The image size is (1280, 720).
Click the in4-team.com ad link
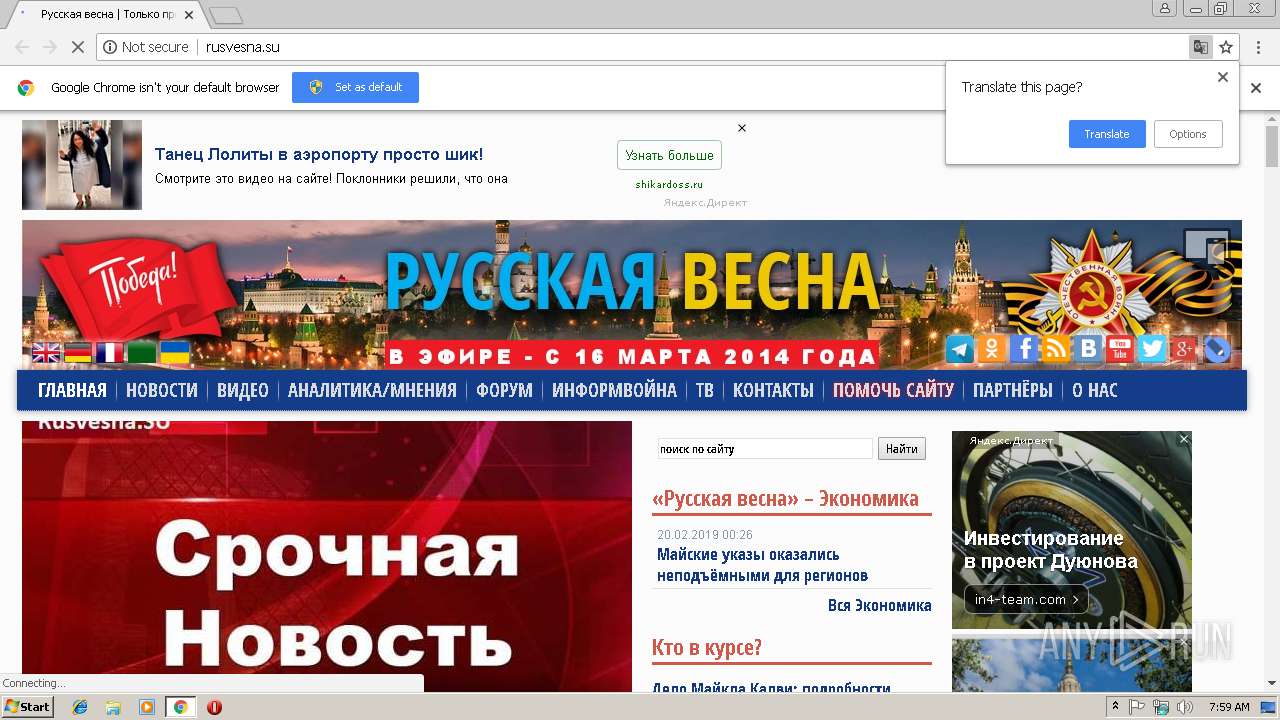point(1026,599)
